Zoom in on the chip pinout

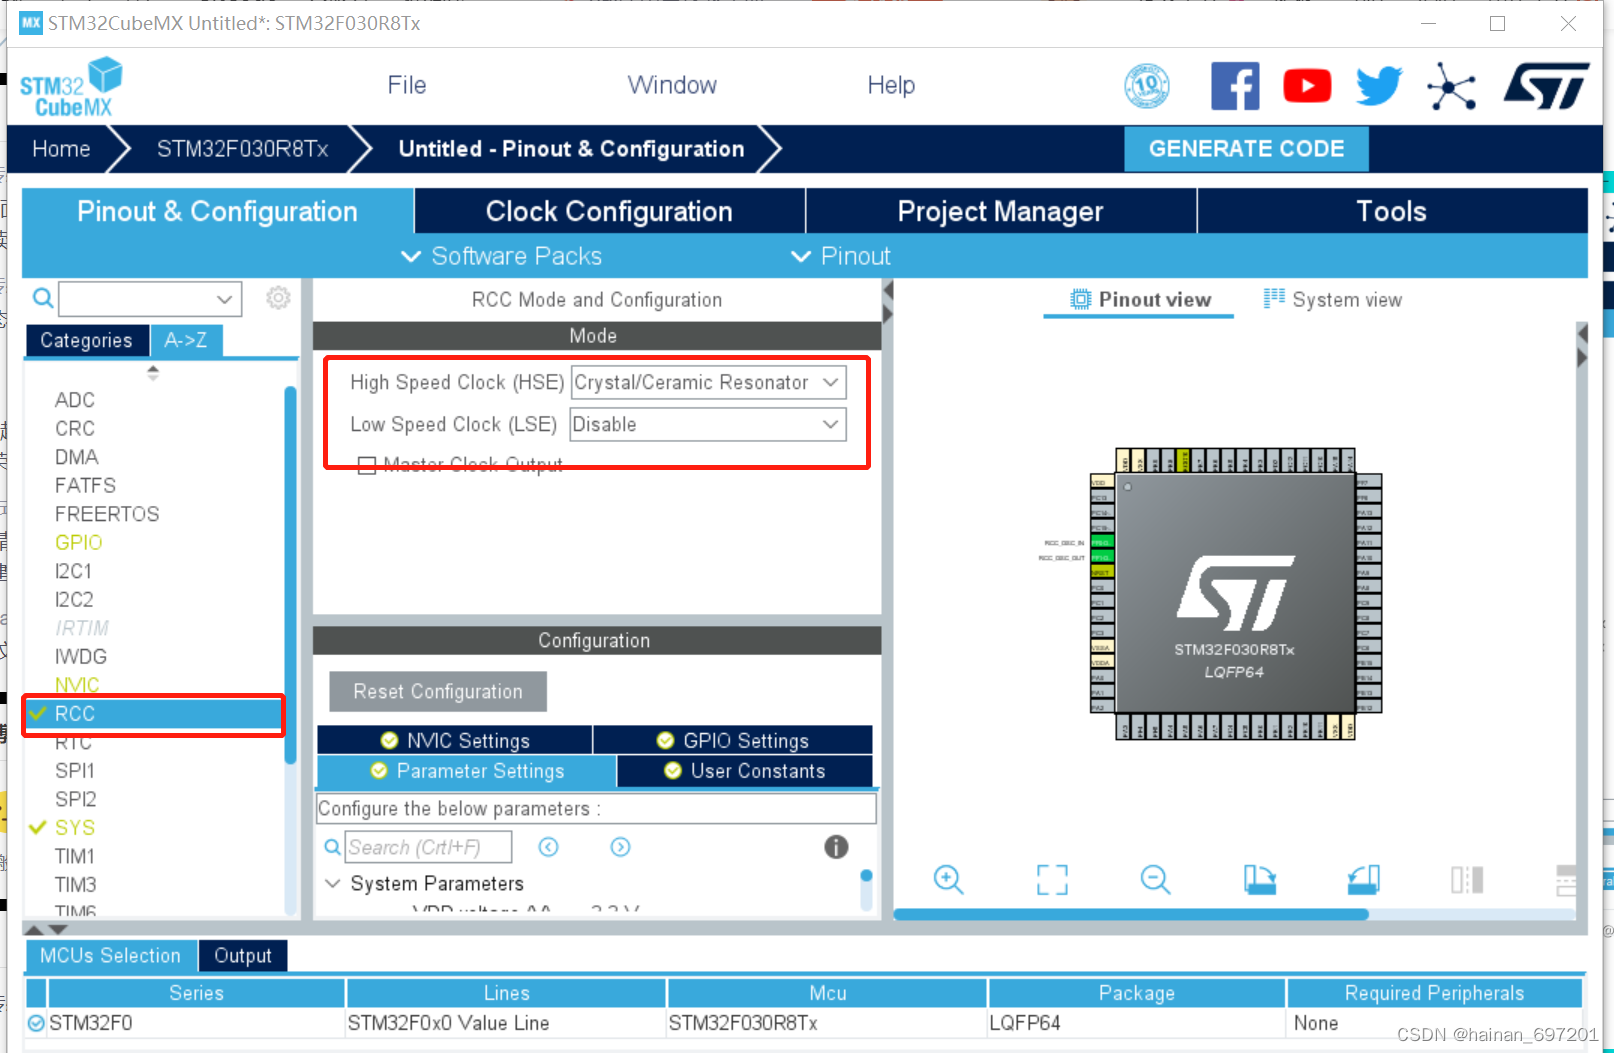pos(948,880)
